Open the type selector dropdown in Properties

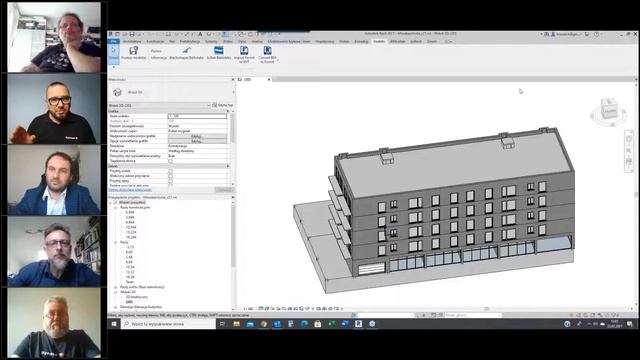(233, 92)
